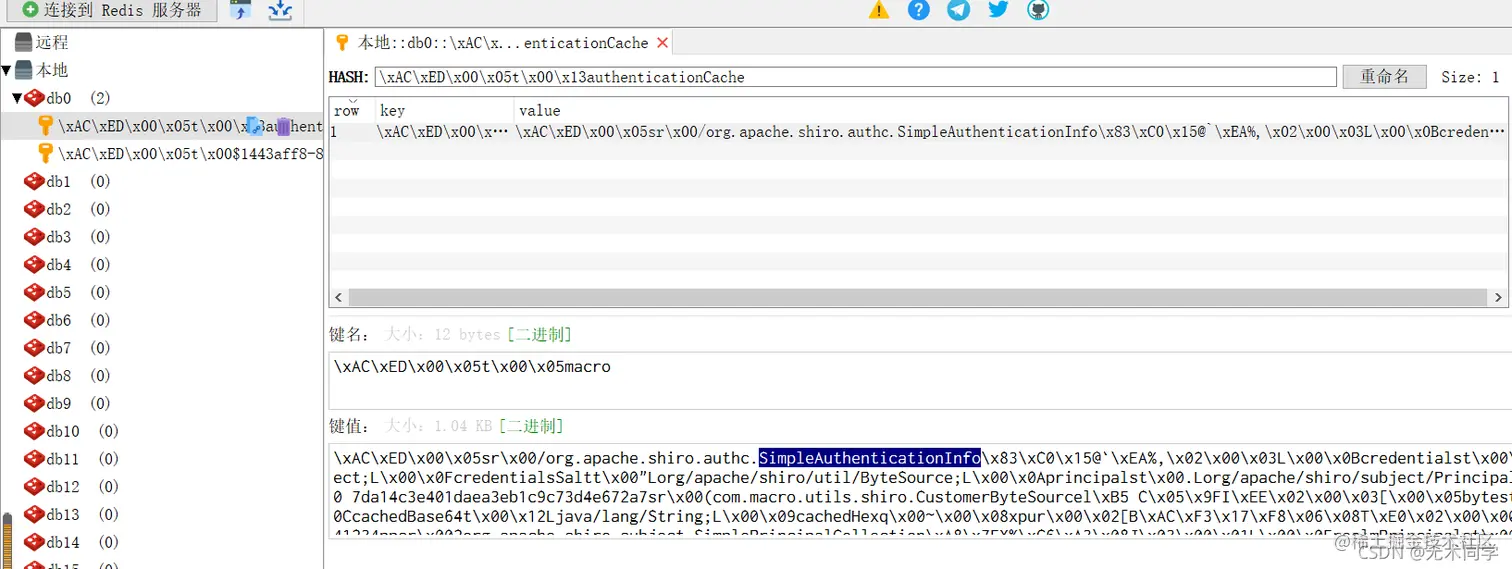The height and width of the screenshot is (569, 1512).
Task: Open the Telegram icon
Action: click(958, 10)
